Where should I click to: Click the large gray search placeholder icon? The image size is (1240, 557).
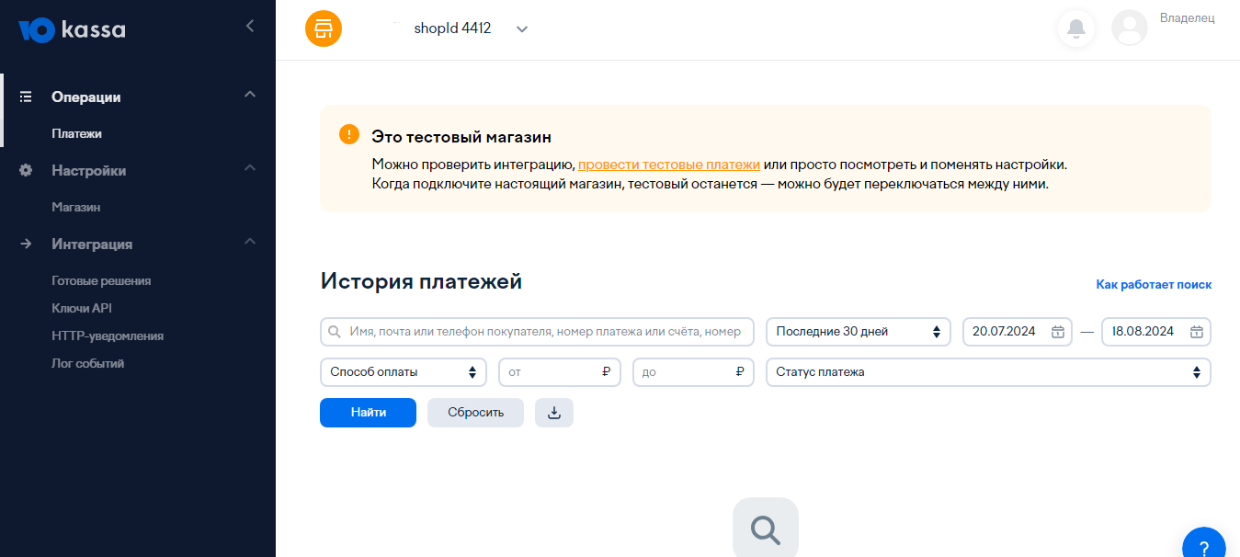click(765, 528)
